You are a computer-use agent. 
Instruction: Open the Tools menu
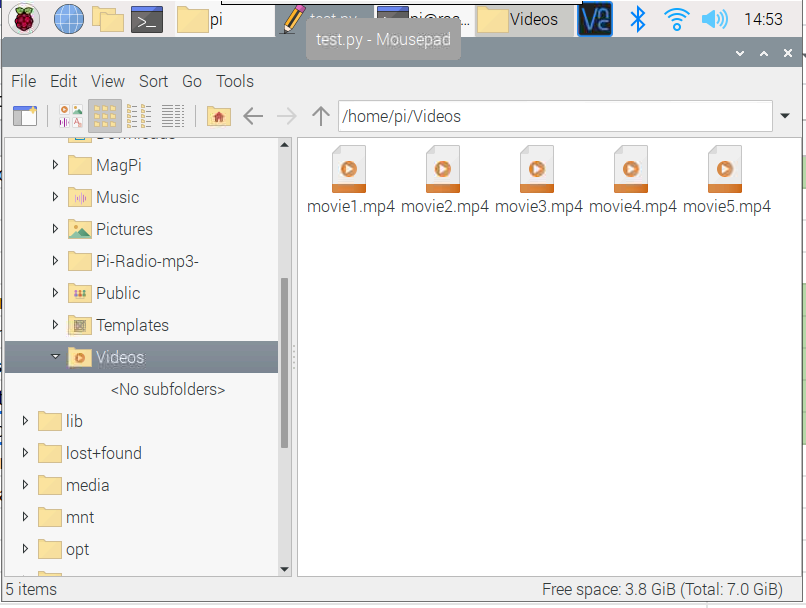tap(235, 81)
